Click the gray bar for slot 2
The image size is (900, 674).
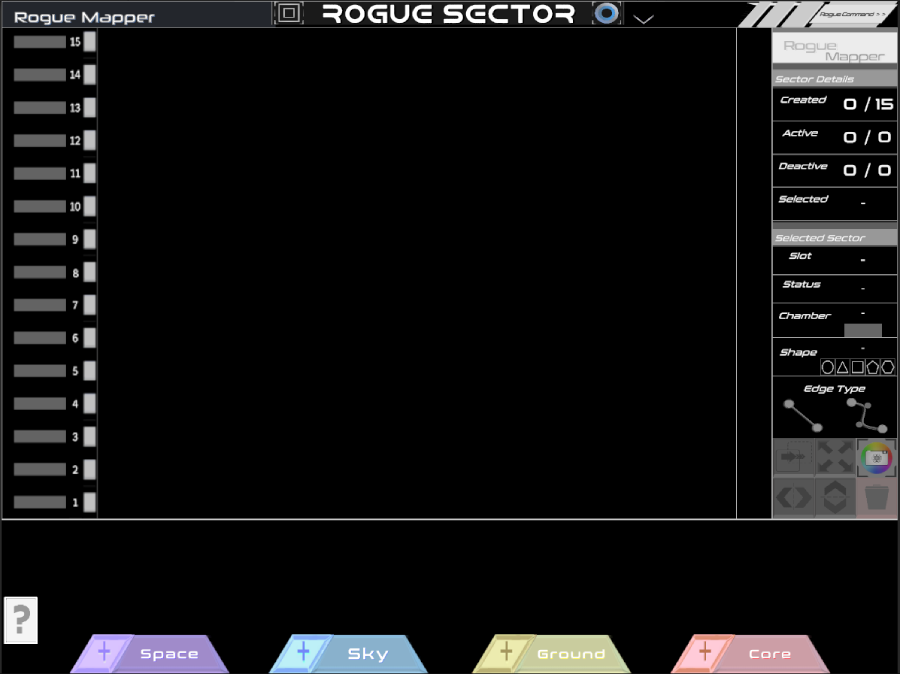click(x=40, y=470)
